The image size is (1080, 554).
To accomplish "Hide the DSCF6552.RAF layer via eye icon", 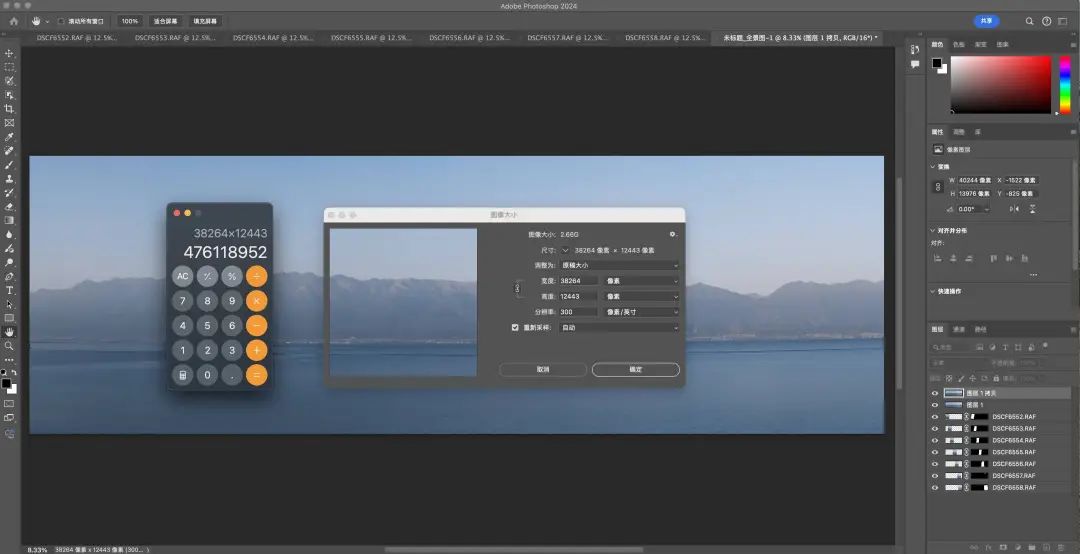I will [935, 416].
